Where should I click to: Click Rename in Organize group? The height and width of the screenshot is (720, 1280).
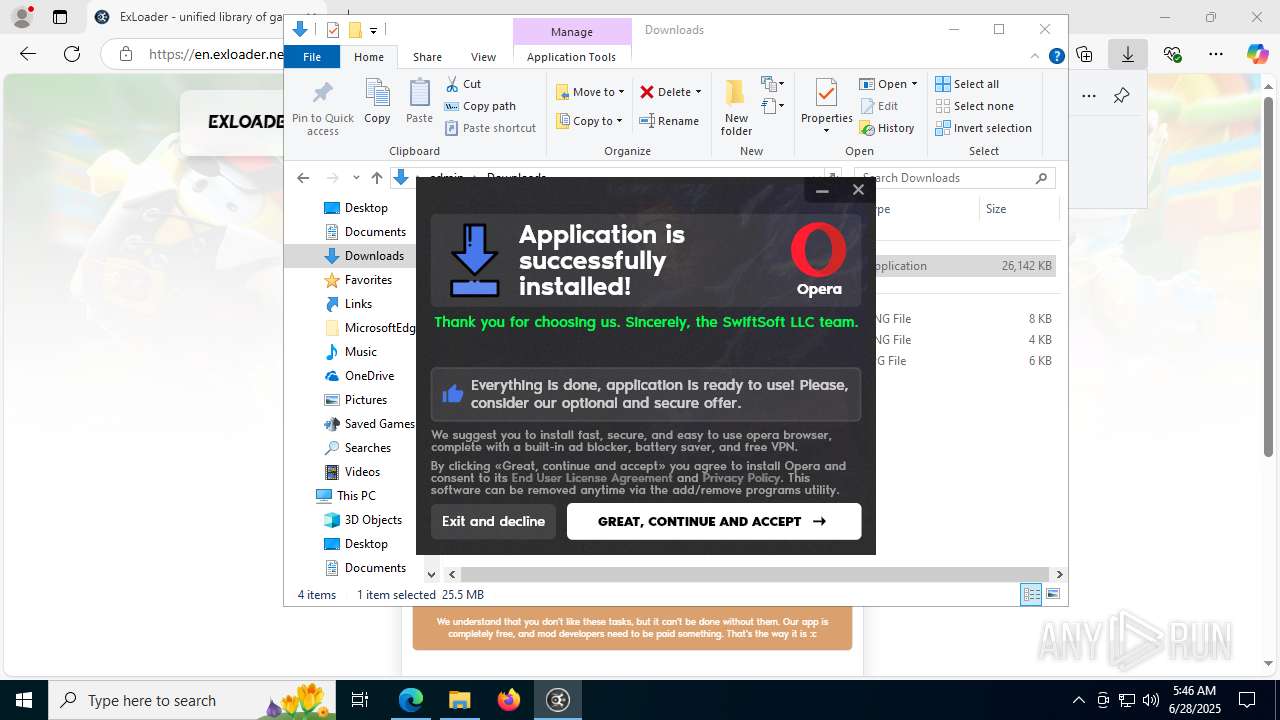coord(669,121)
